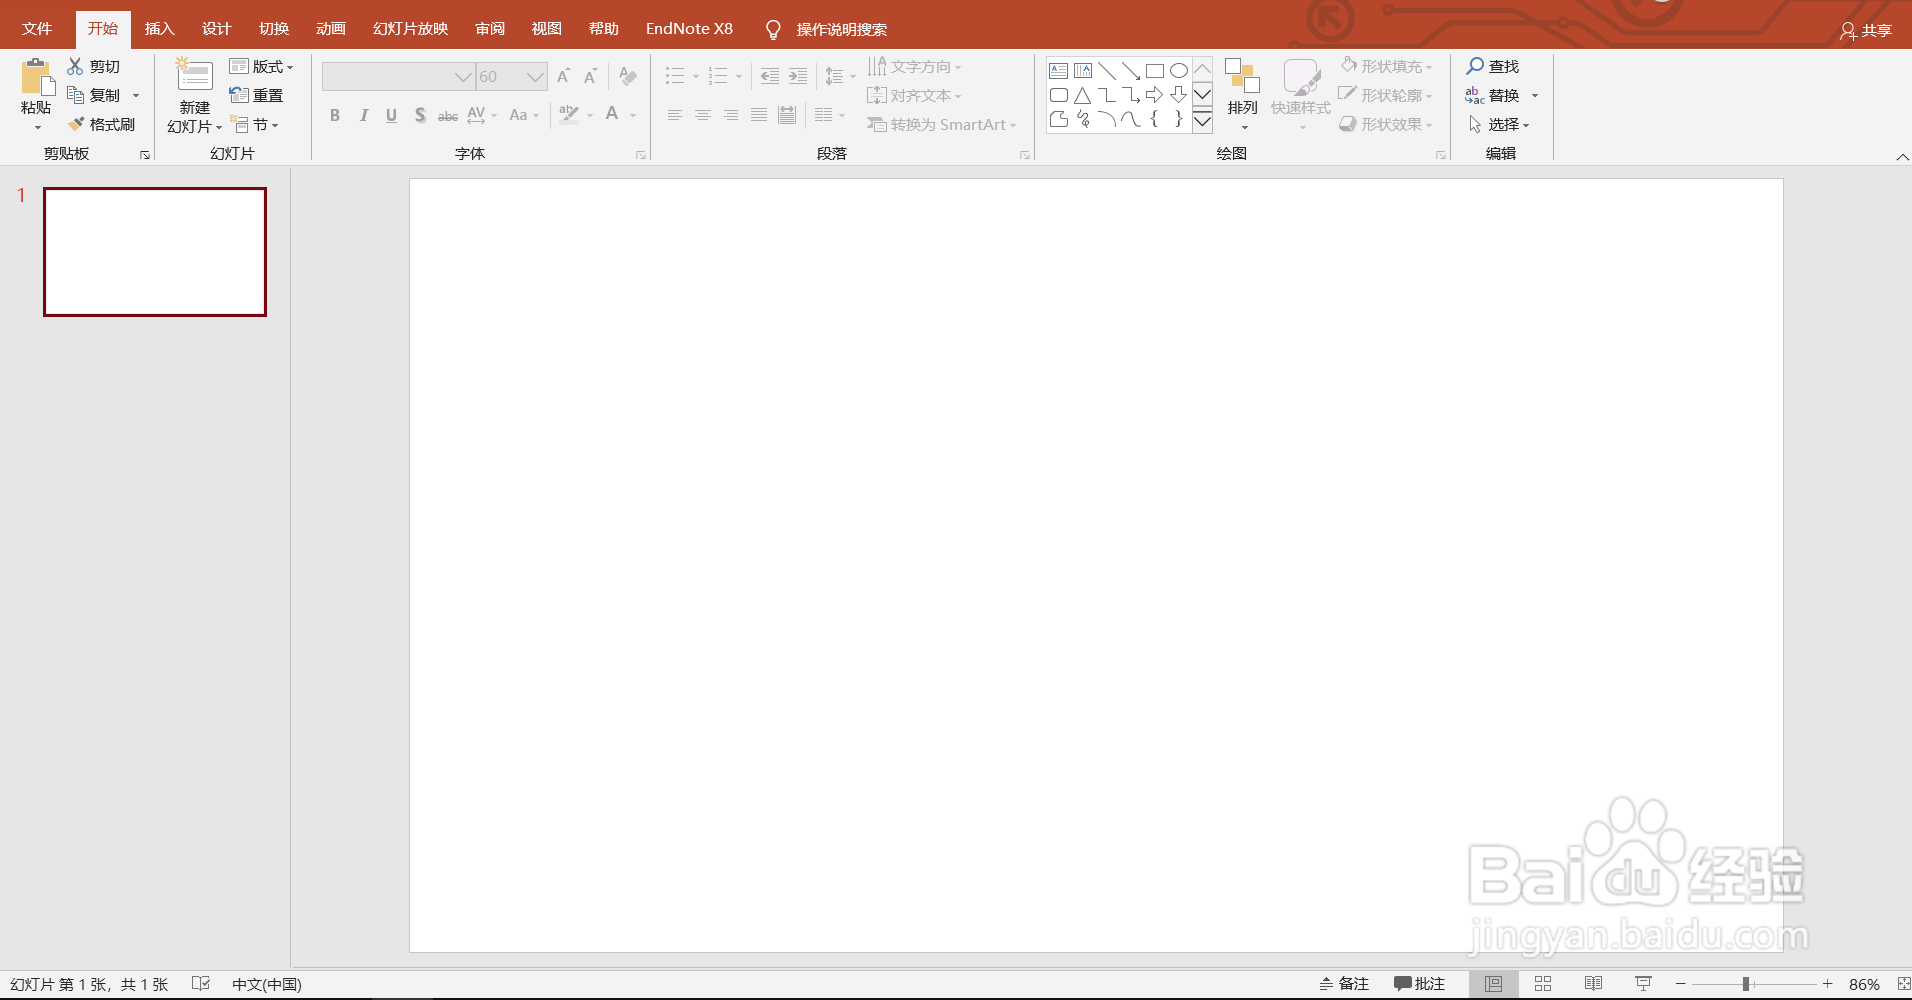The image size is (1912, 1000).
Task: Click the decrease indent level icon
Action: point(769,76)
